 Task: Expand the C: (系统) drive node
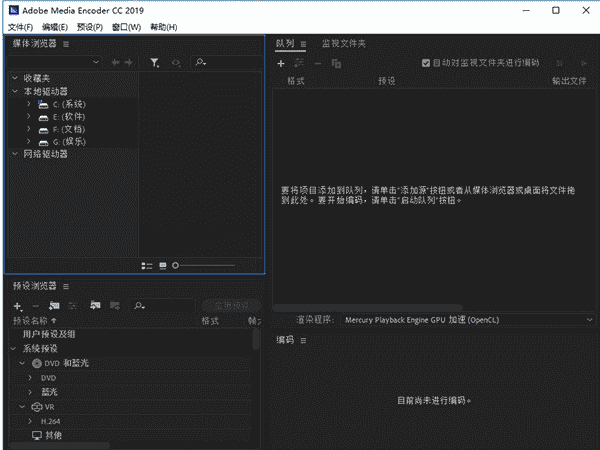pos(28,104)
